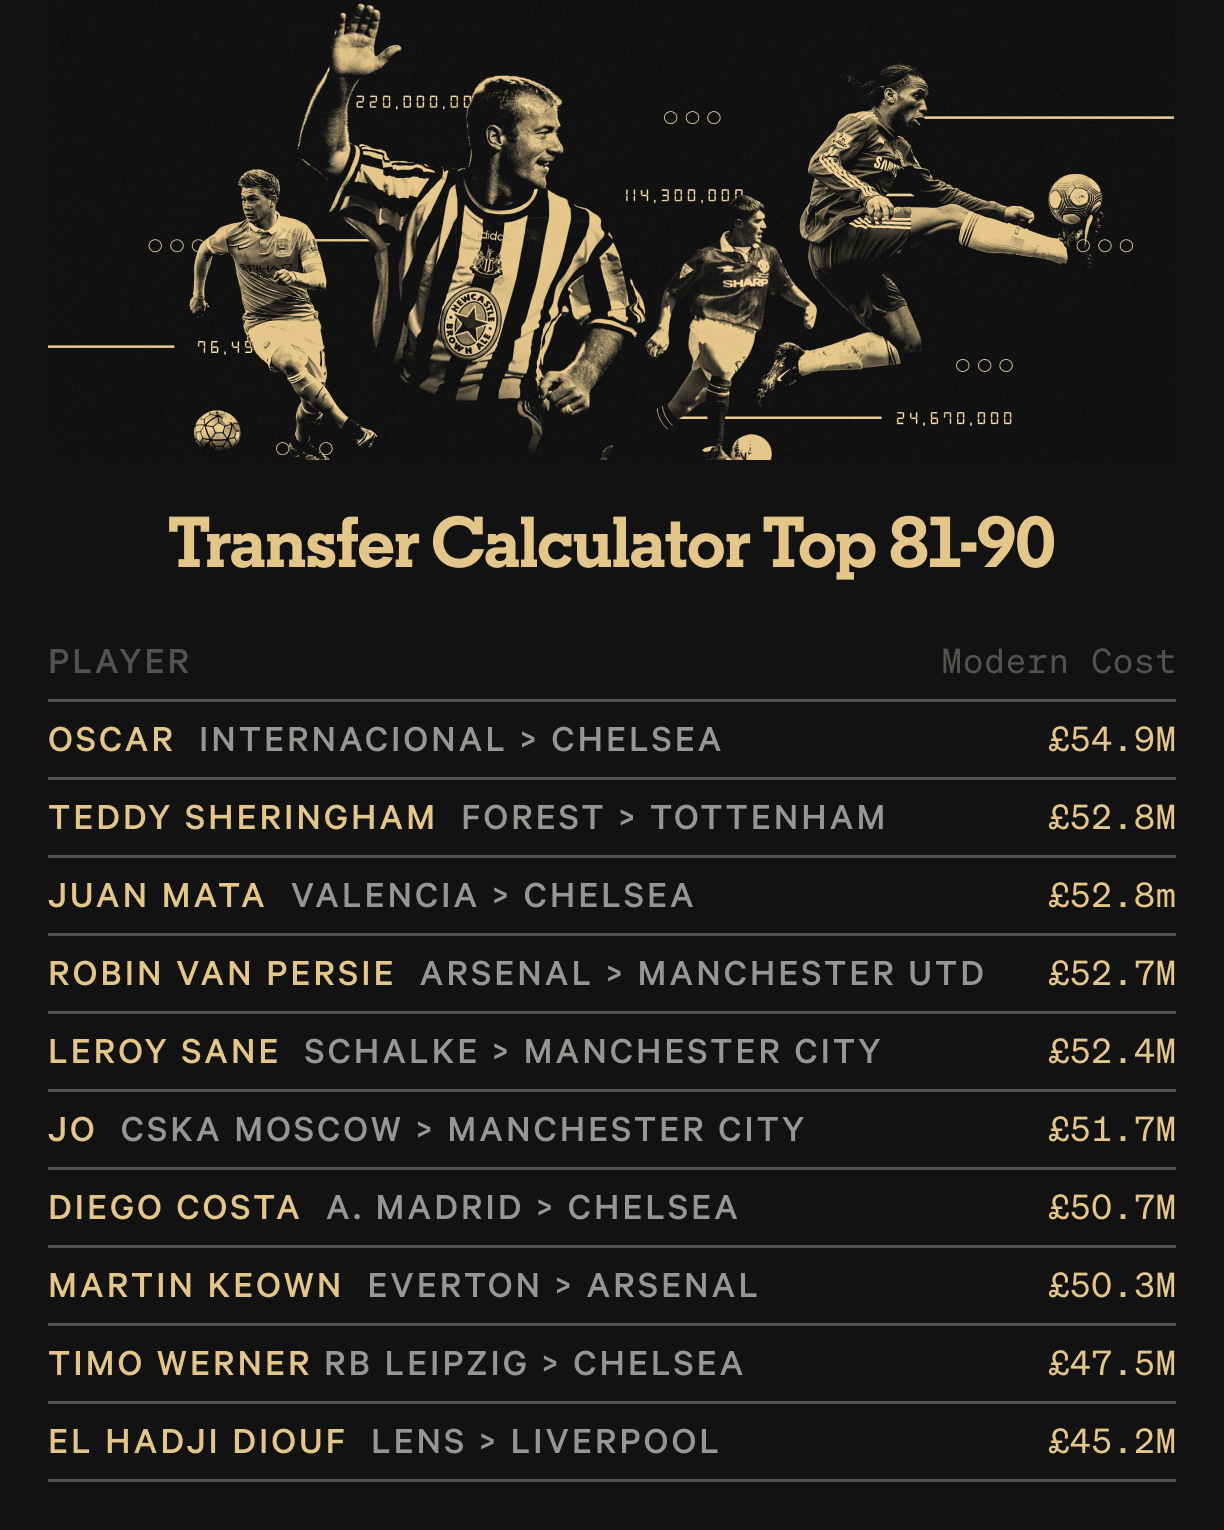Click Martin Keown's name

(x=195, y=1286)
